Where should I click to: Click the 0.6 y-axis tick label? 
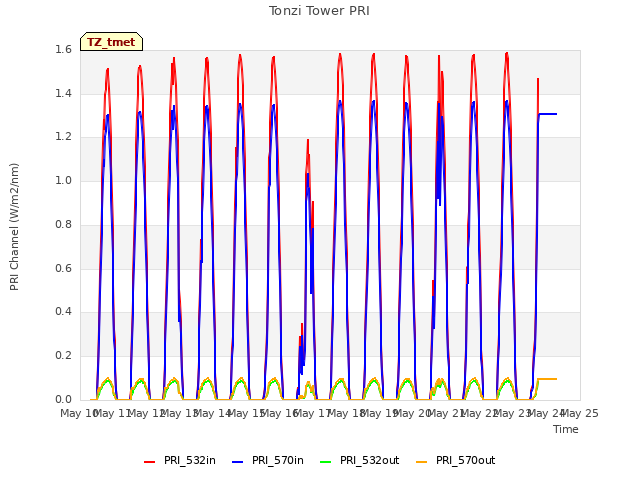[63, 268]
